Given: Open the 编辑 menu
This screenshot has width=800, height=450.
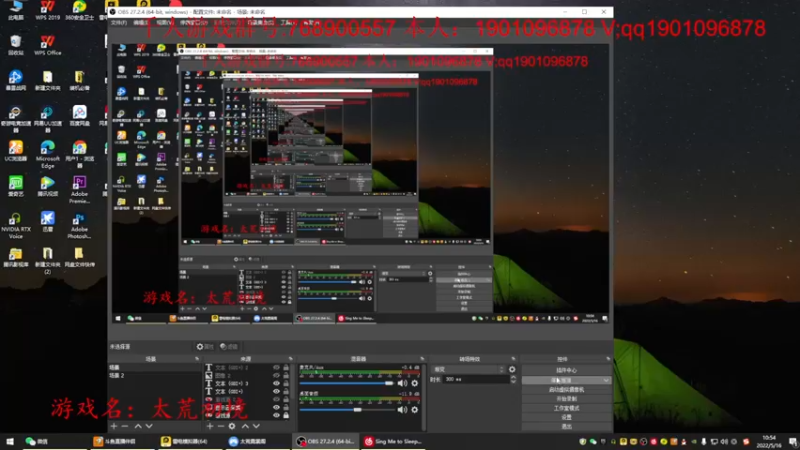Looking at the screenshot, I should click(x=141, y=23).
